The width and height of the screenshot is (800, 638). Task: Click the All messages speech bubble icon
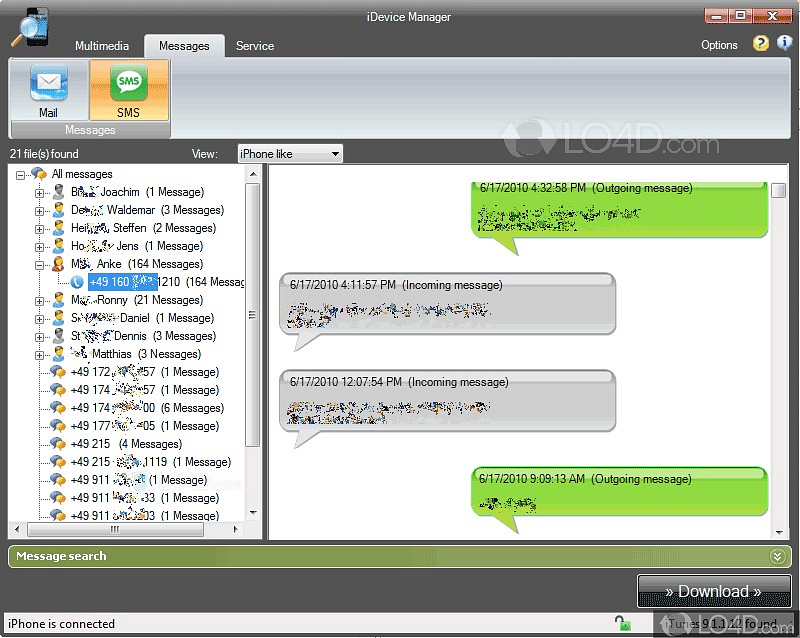(38, 173)
